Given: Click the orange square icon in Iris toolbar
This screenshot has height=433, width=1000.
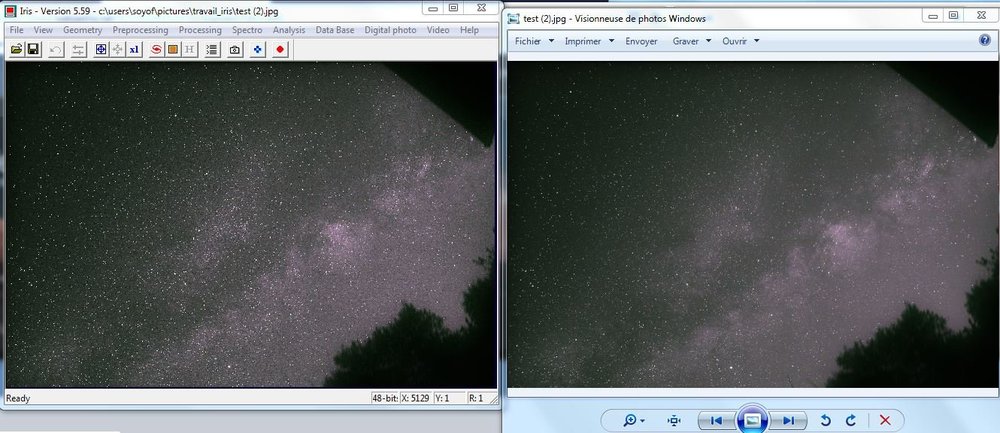Looking at the screenshot, I should coord(173,49).
